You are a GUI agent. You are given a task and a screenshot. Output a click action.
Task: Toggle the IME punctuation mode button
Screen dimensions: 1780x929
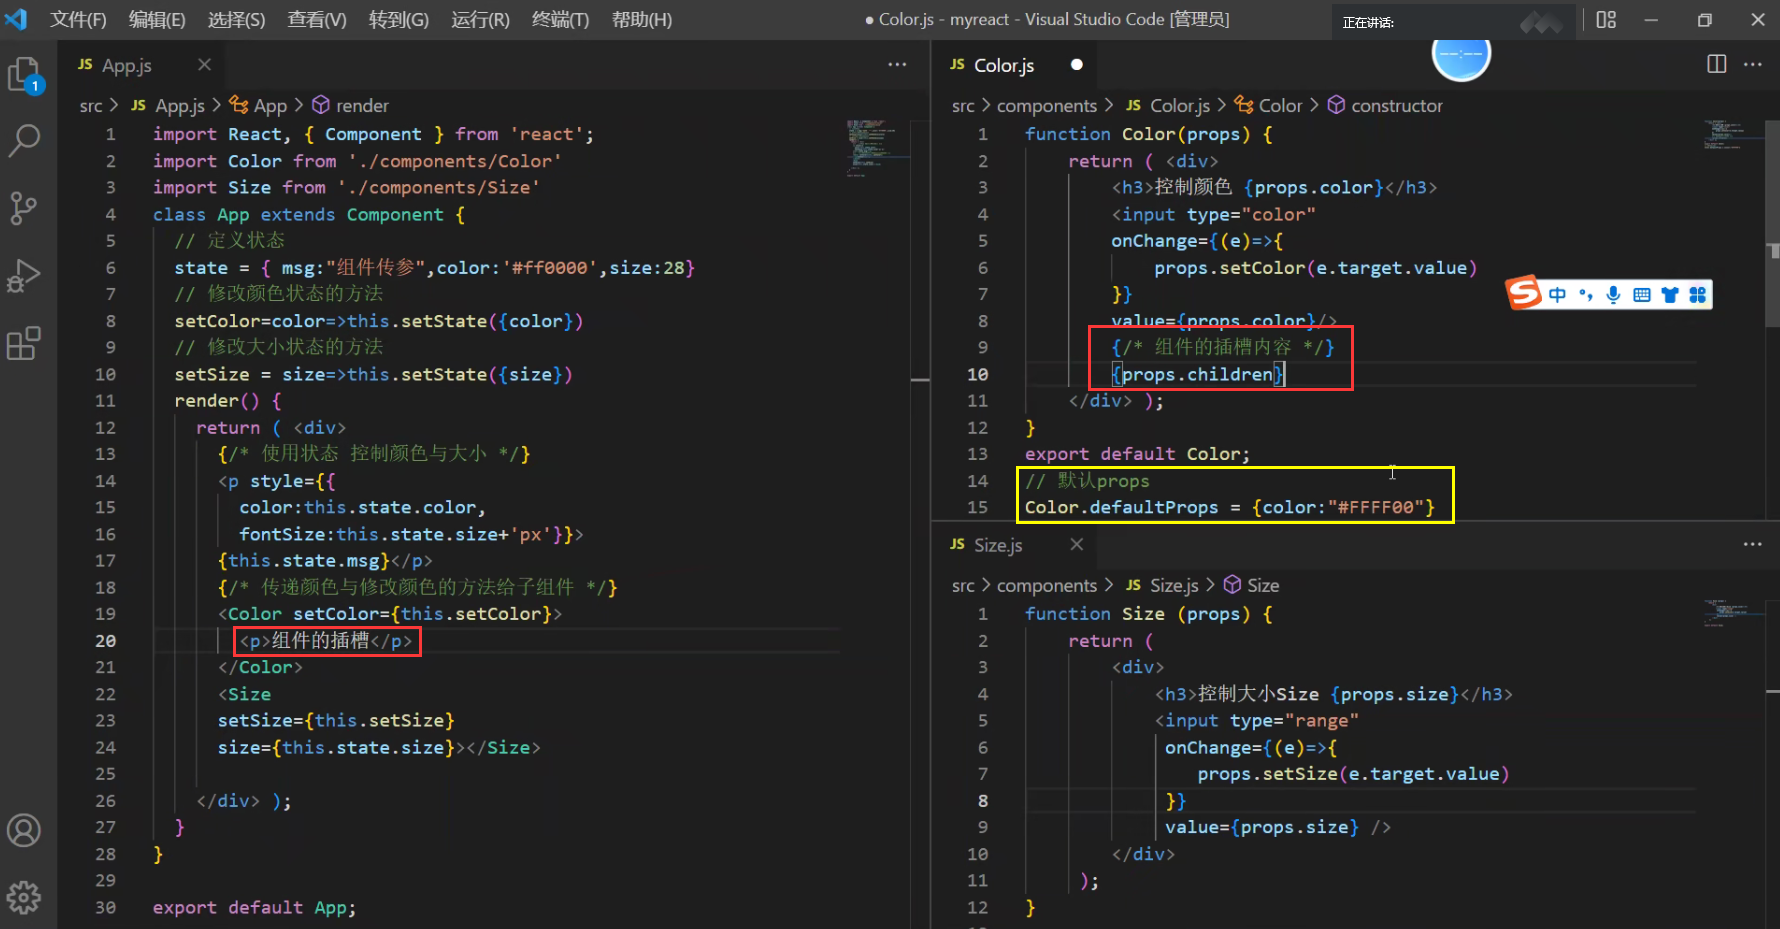tap(1585, 294)
